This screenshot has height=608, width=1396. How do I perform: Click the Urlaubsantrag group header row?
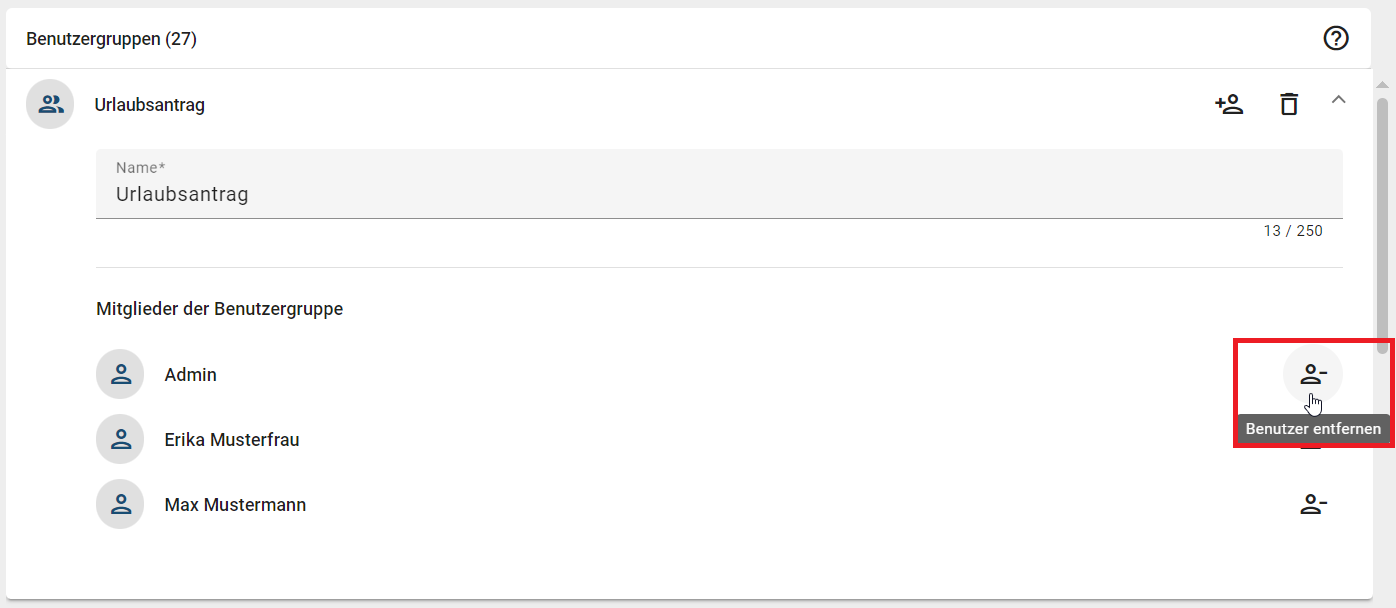tap(600, 103)
